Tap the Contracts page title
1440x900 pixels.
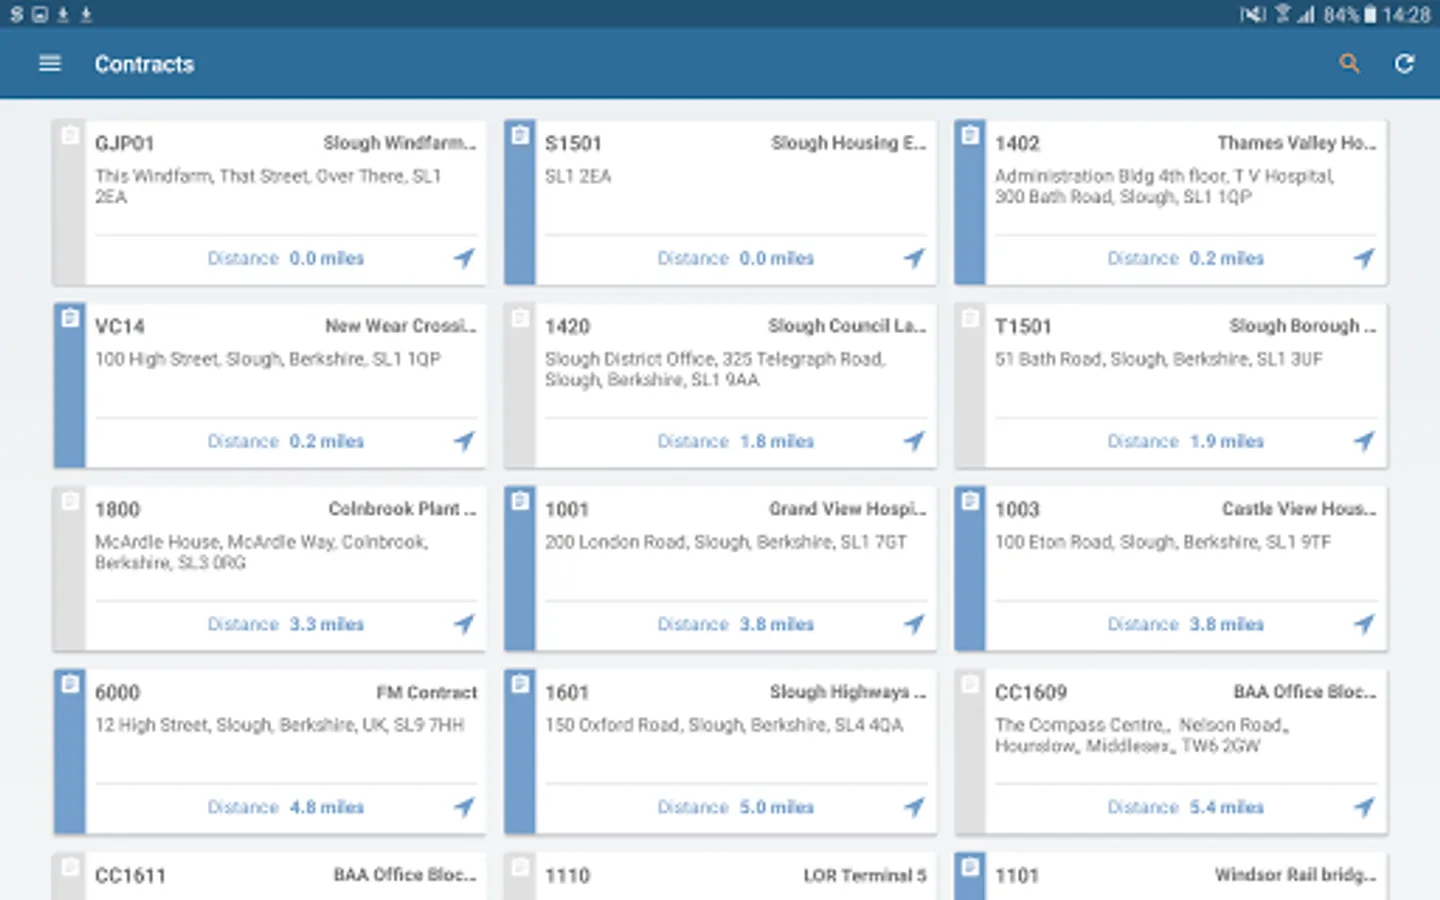[x=144, y=64]
